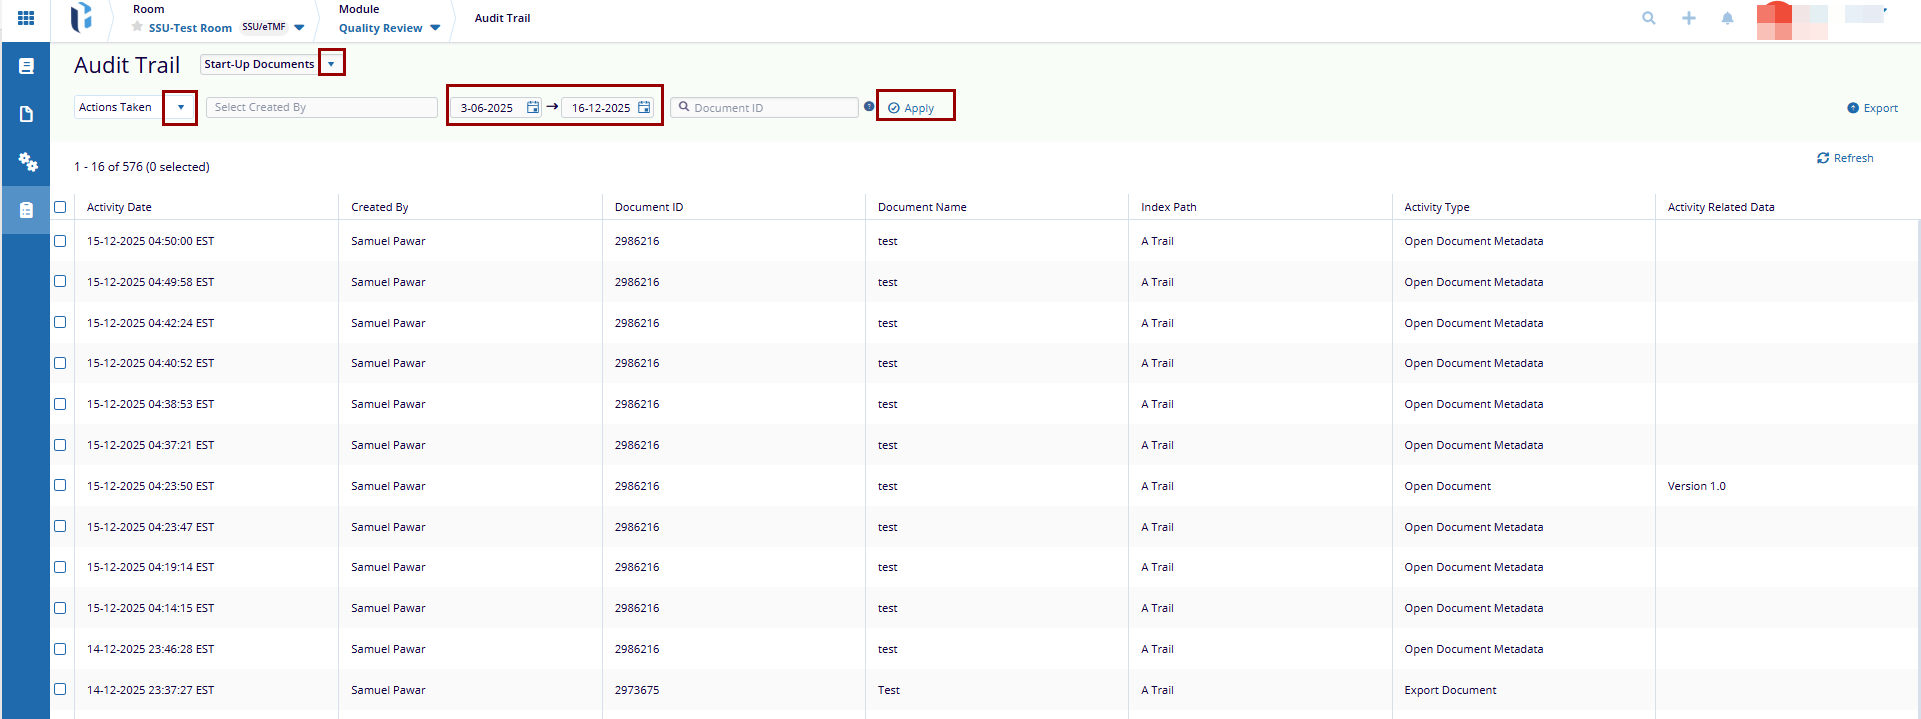Check the row dated 15-12-2025 04:50:00 EST
The width and height of the screenshot is (1921, 719).
(60, 241)
